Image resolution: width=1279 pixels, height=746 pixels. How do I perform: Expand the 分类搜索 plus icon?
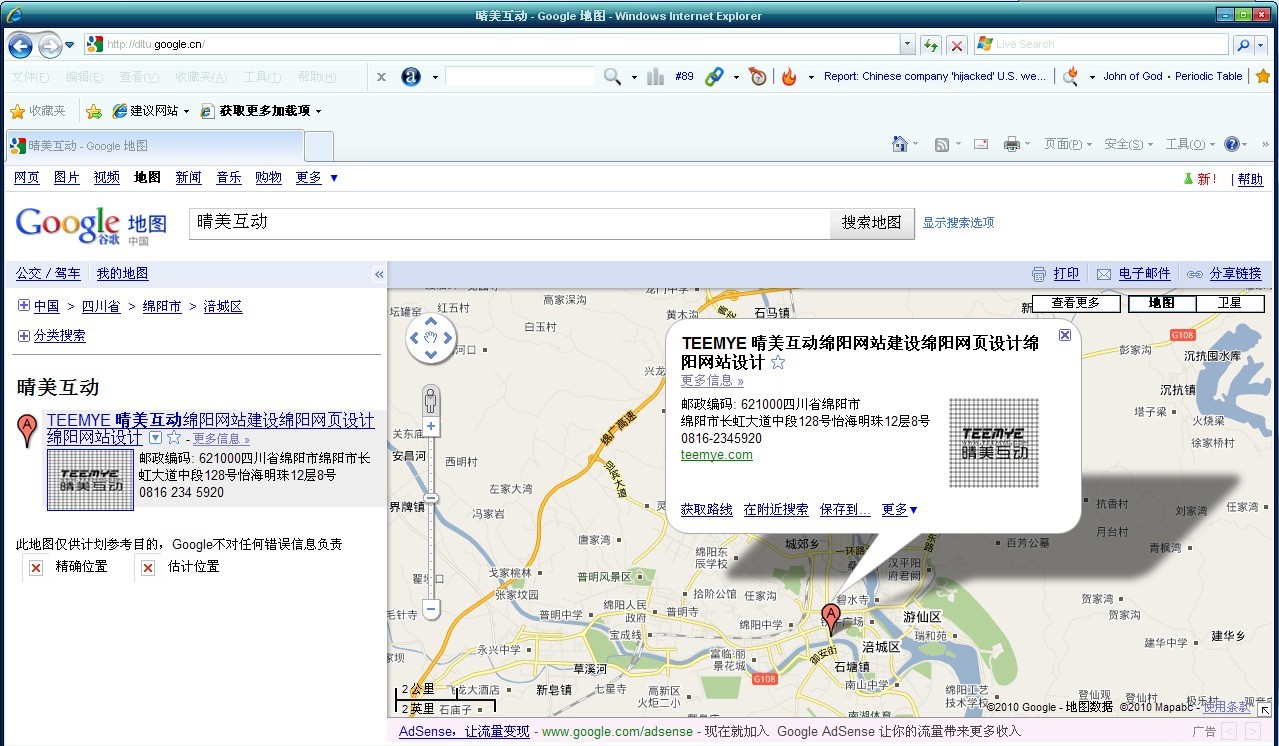click(x=23, y=336)
